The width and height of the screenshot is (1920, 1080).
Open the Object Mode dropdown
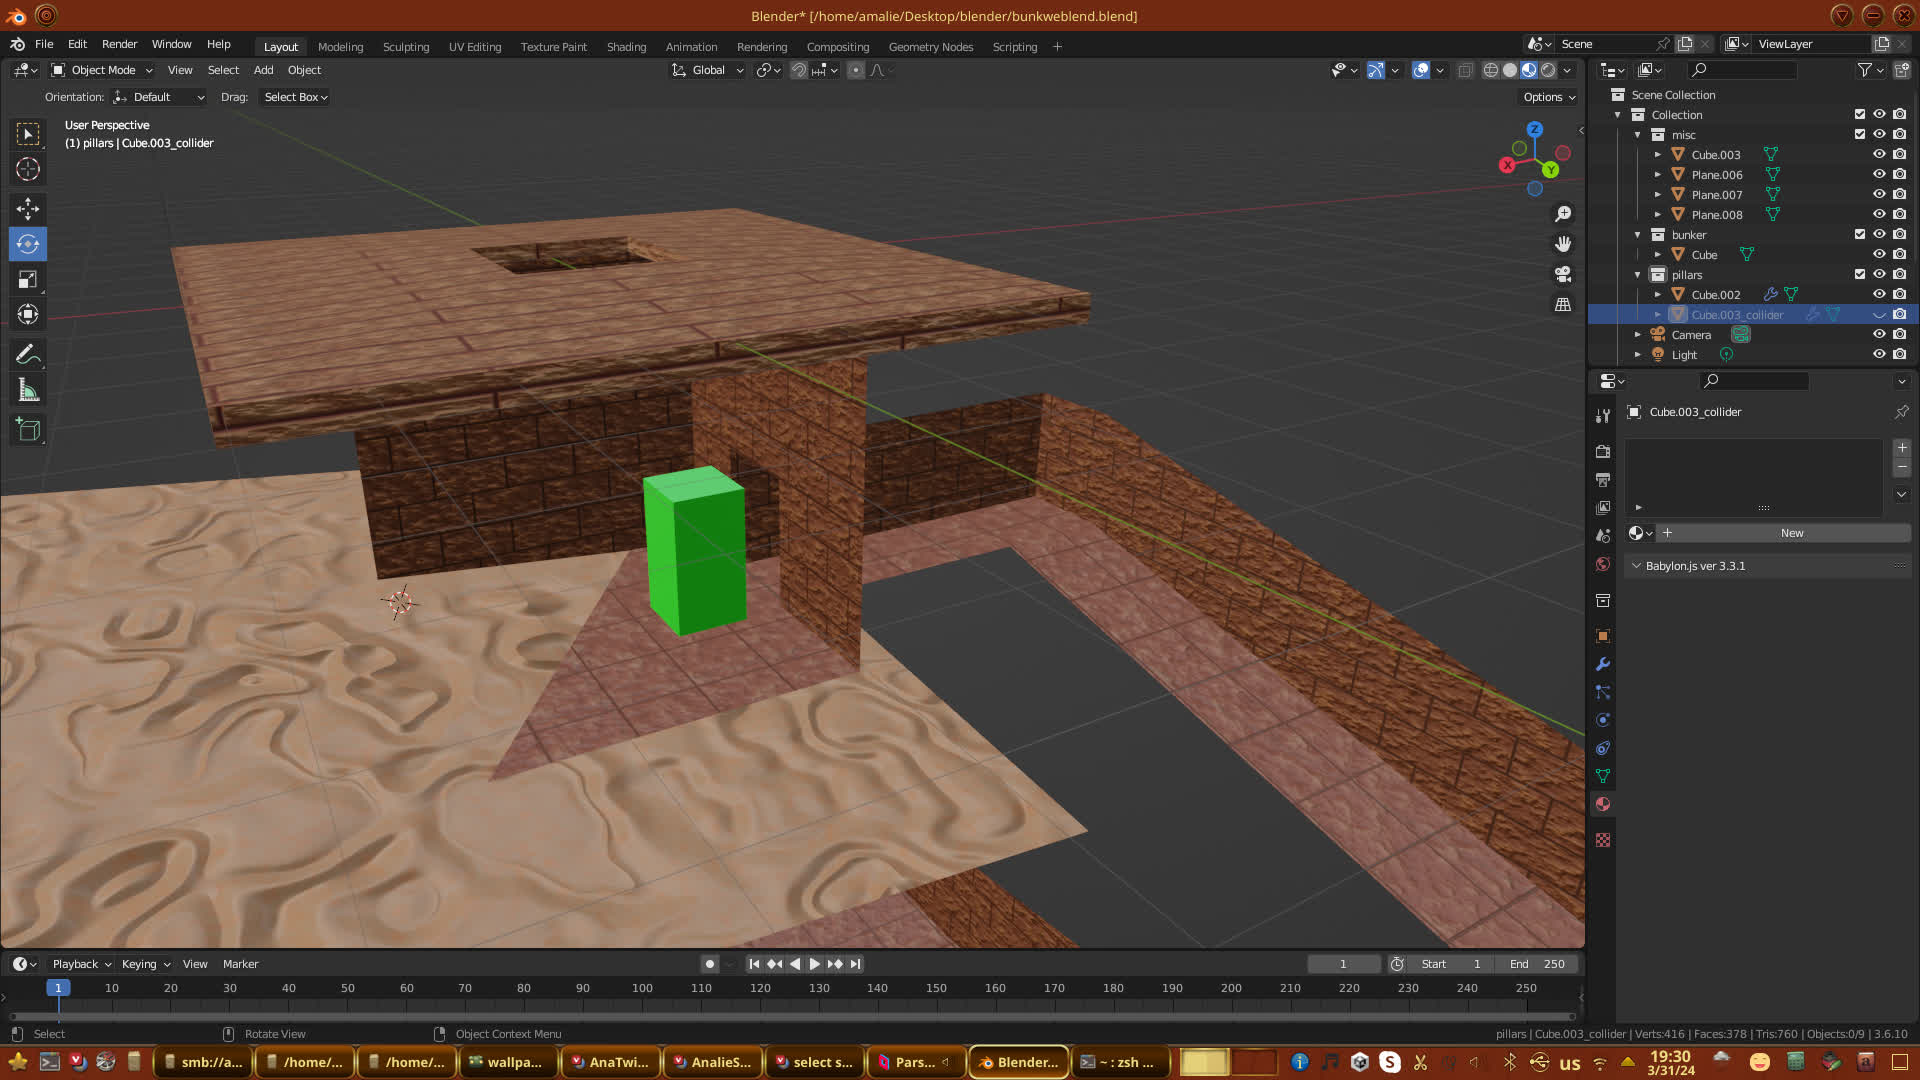102,70
